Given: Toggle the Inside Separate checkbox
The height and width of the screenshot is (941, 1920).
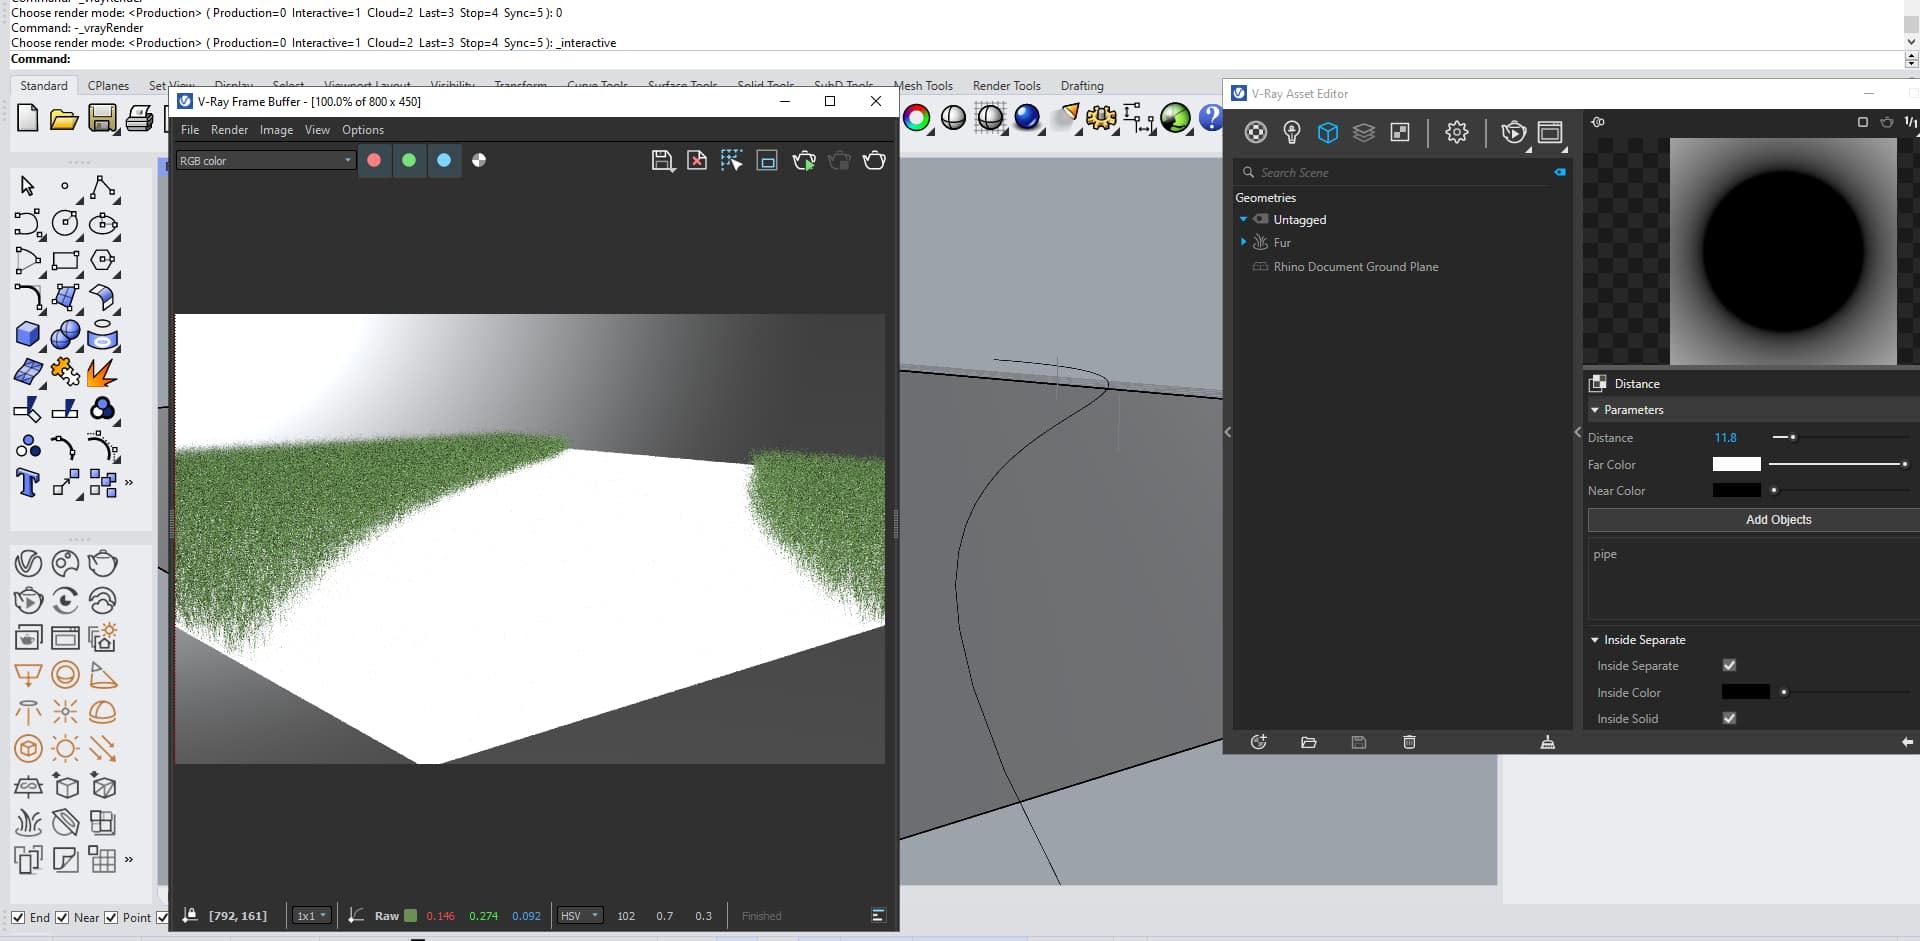Looking at the screenshot, I should coord(1729,665).
